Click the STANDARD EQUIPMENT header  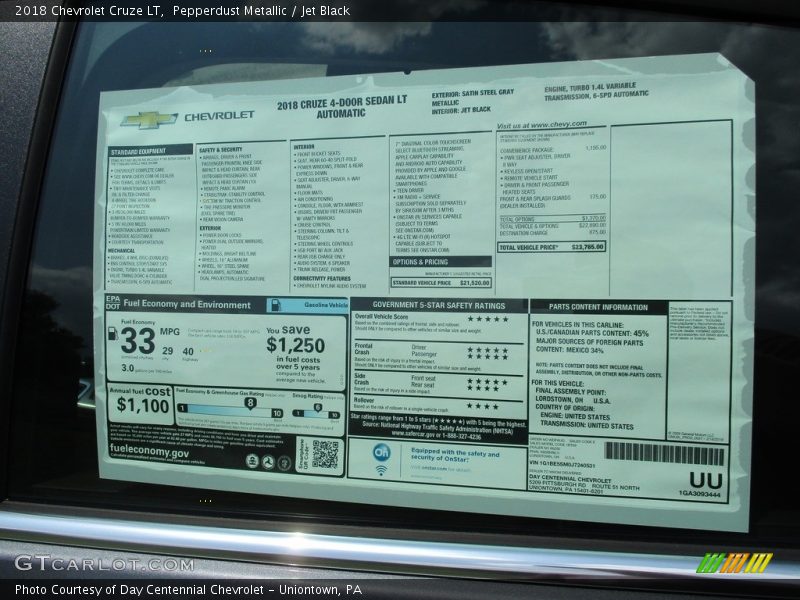point(150,151)
